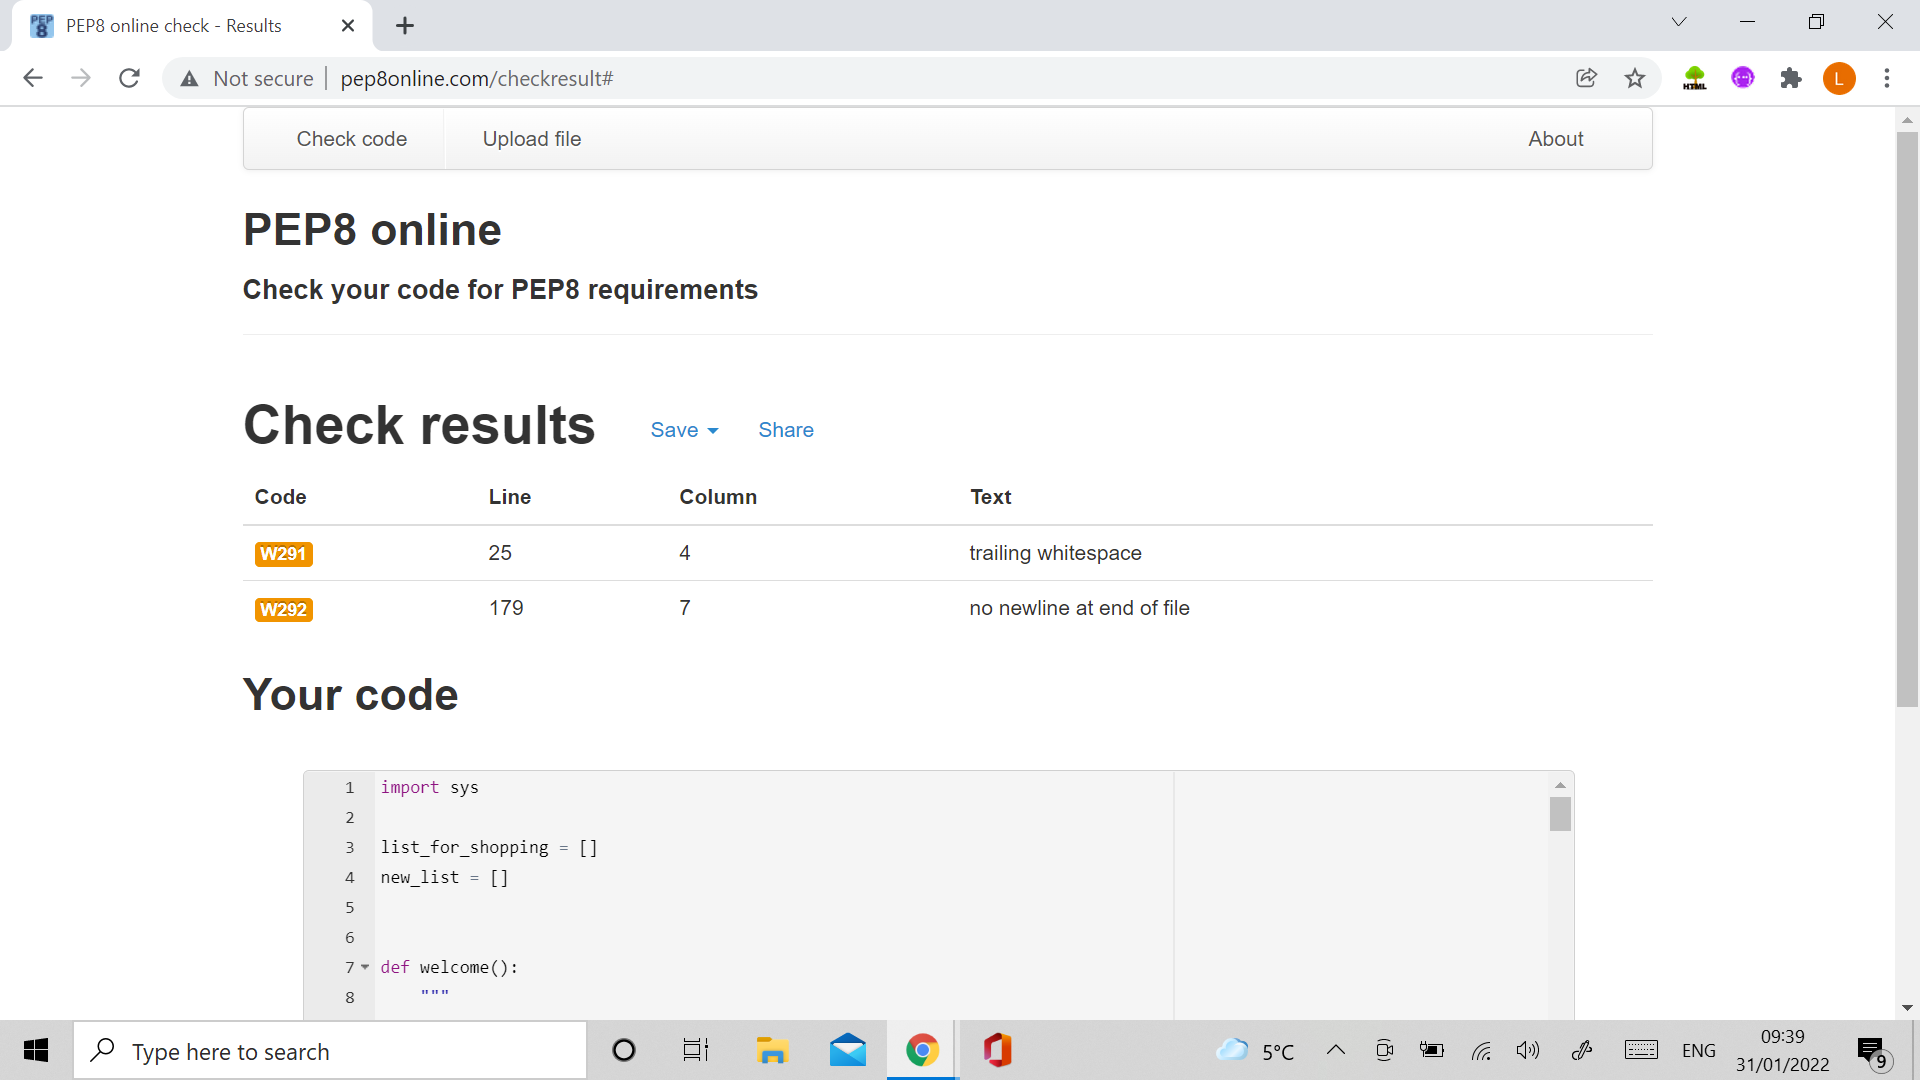Open the HTML tree extension icon

(1694, 78)
